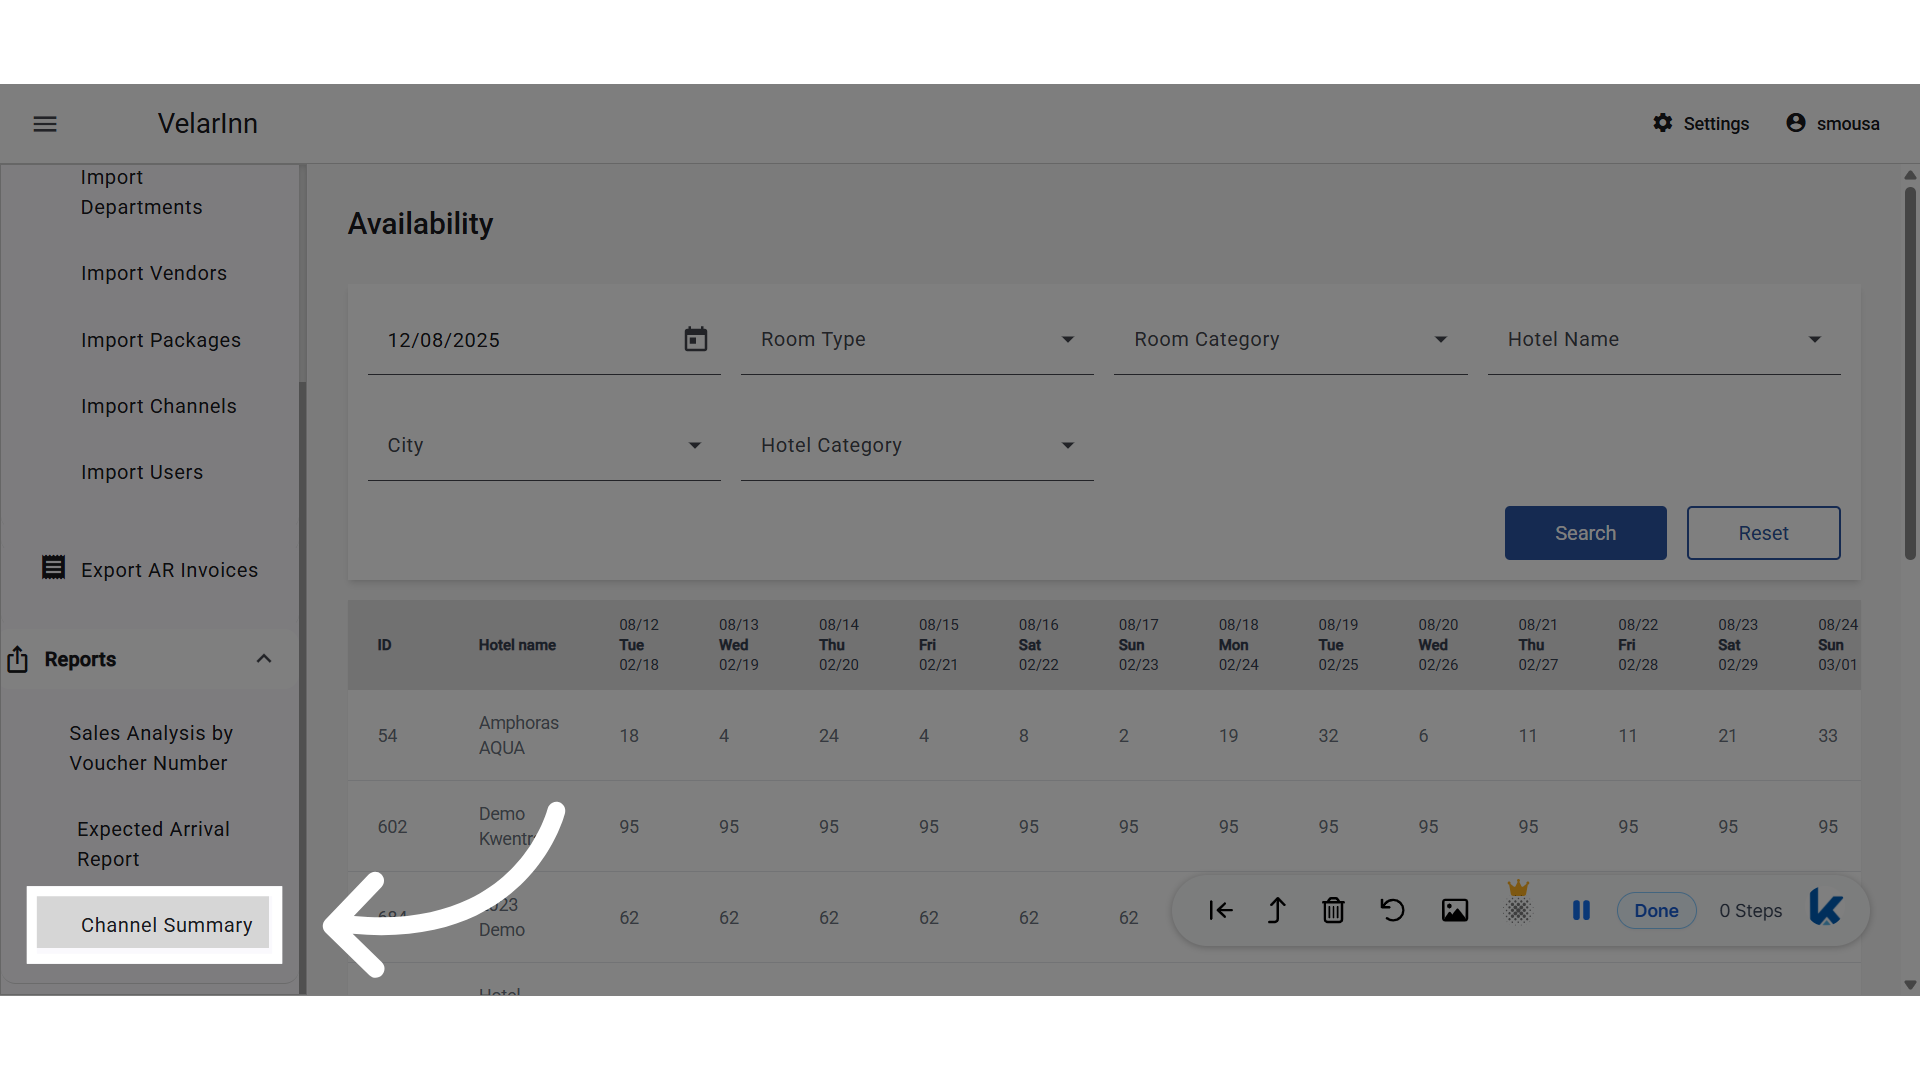Click the blue K logo icon
Viewport: 1920px width, 1080px height.
click(1826, 908)
